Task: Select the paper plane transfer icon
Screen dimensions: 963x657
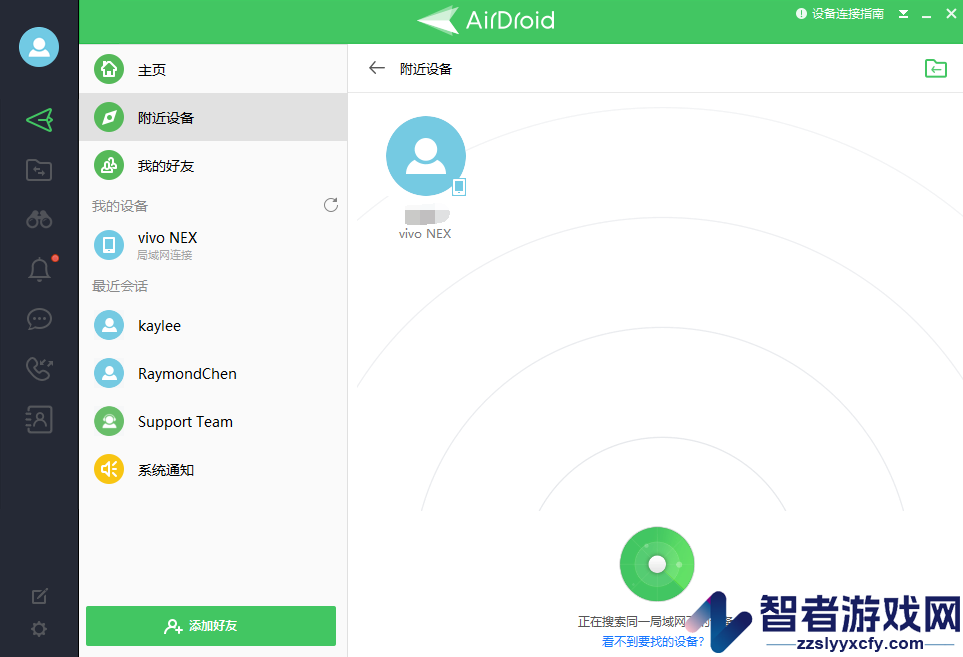Action: pyautogui.click(x=39, y=120)
